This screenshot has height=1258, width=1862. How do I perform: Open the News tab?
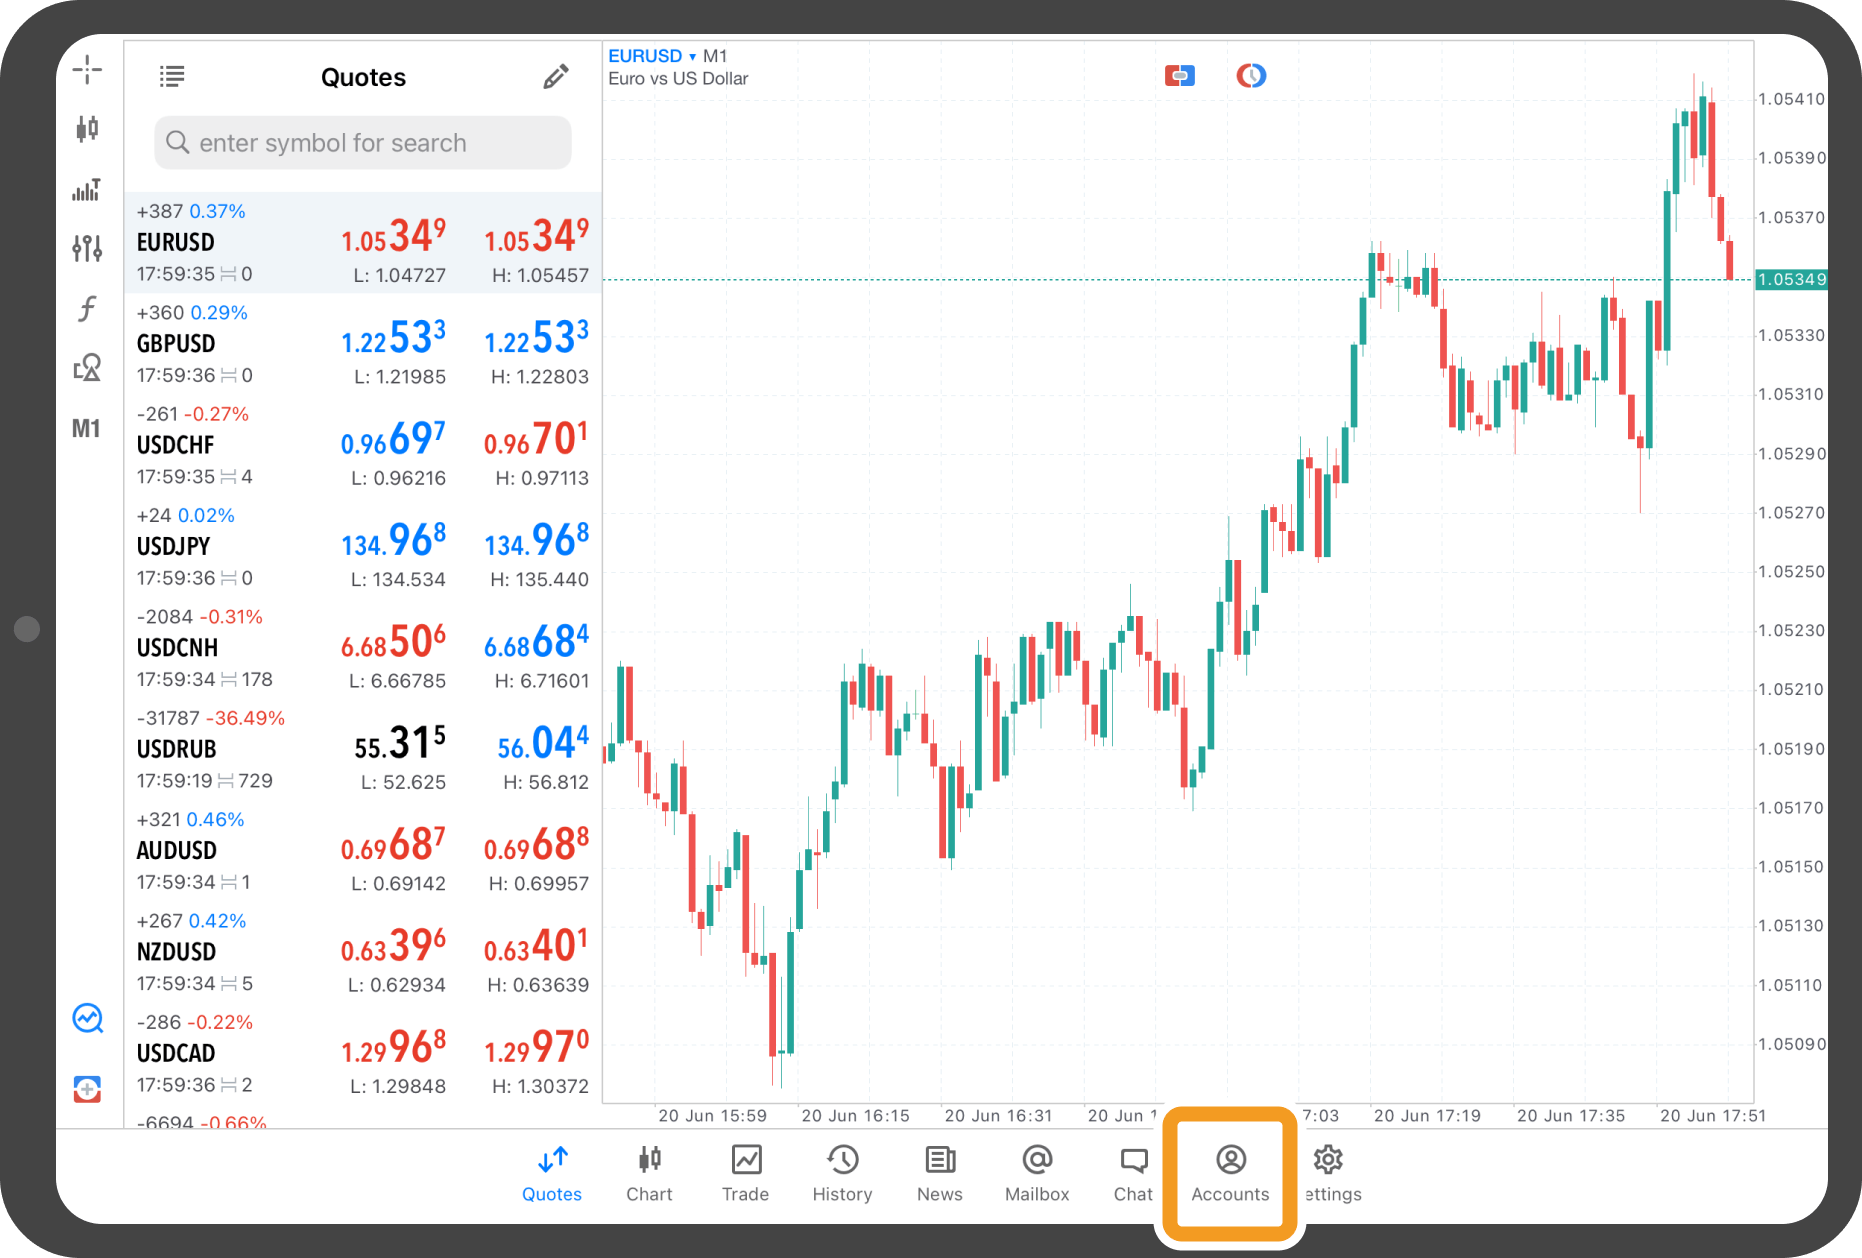point(939,1173)
